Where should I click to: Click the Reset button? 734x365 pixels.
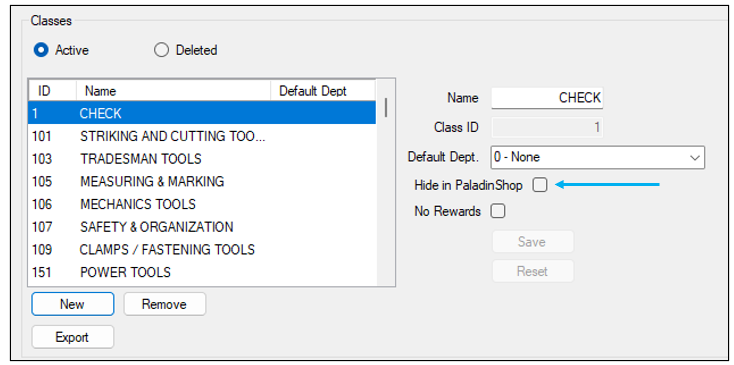533,271
